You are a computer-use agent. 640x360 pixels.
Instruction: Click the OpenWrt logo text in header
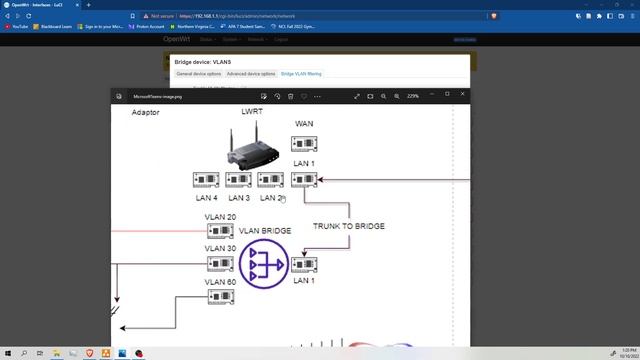[x=176, y=39]
